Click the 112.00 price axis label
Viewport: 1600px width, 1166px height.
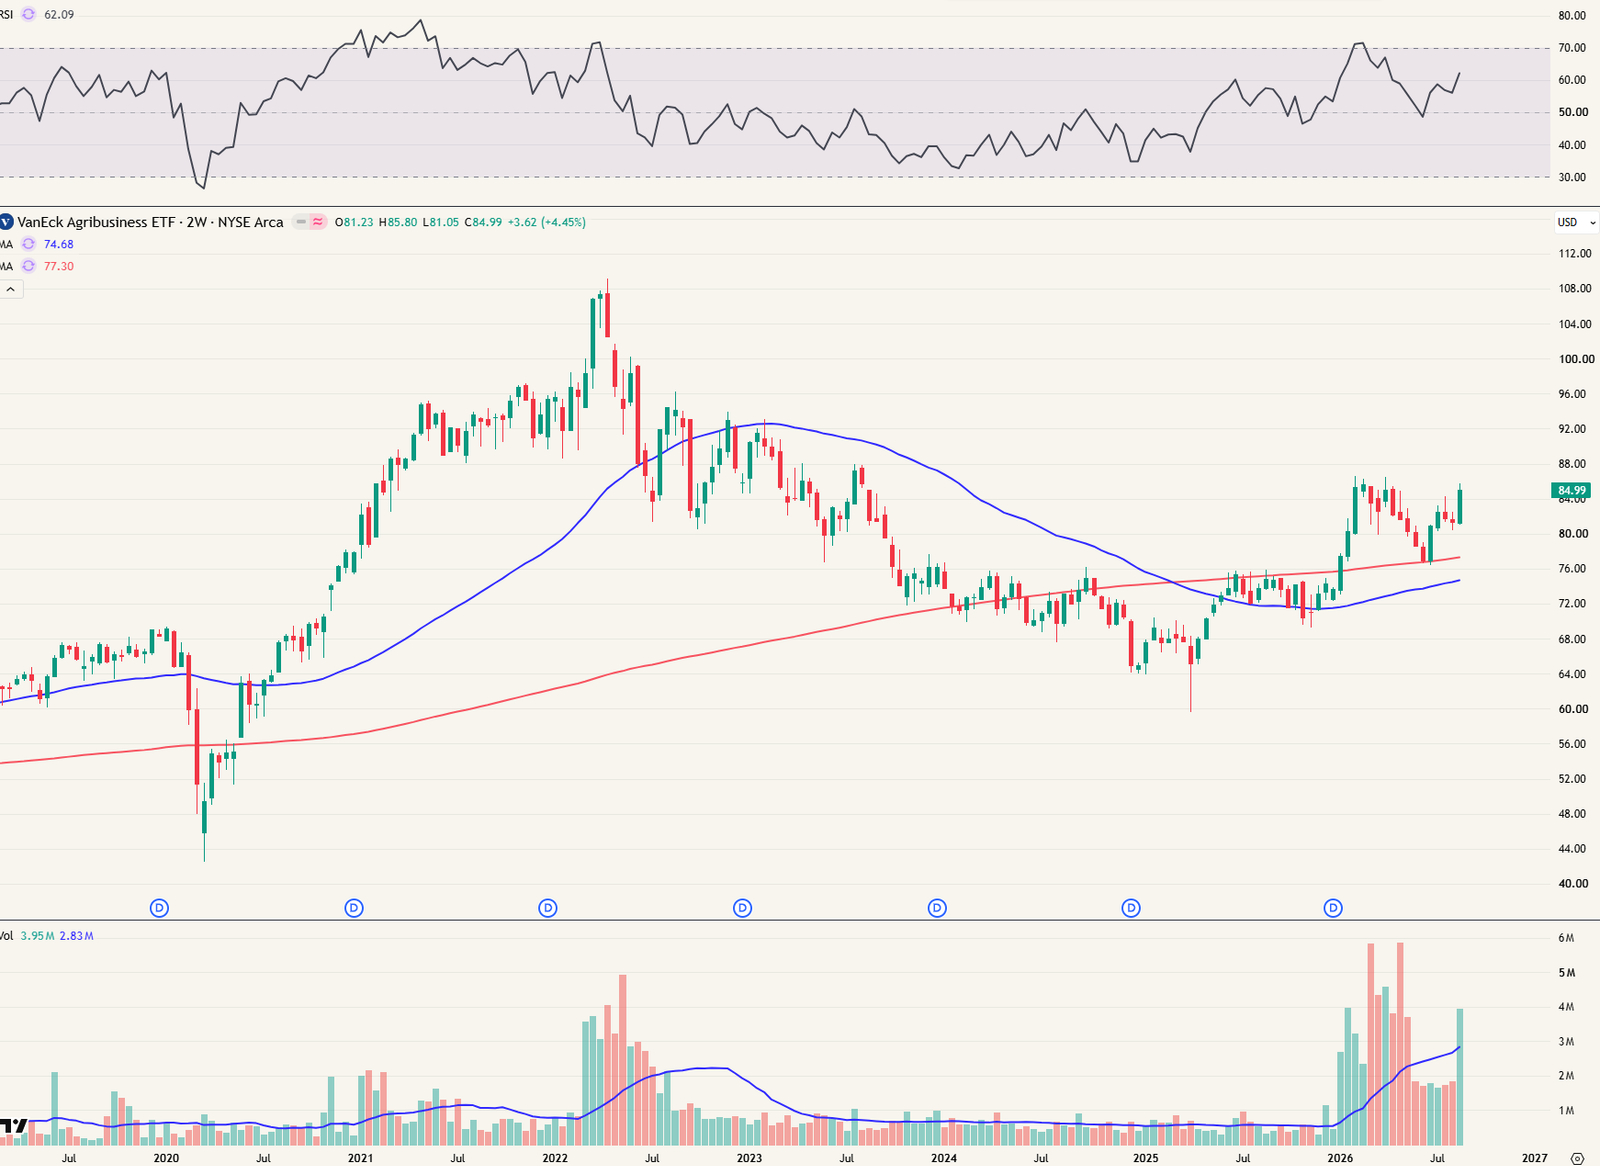click(1575, 254)
